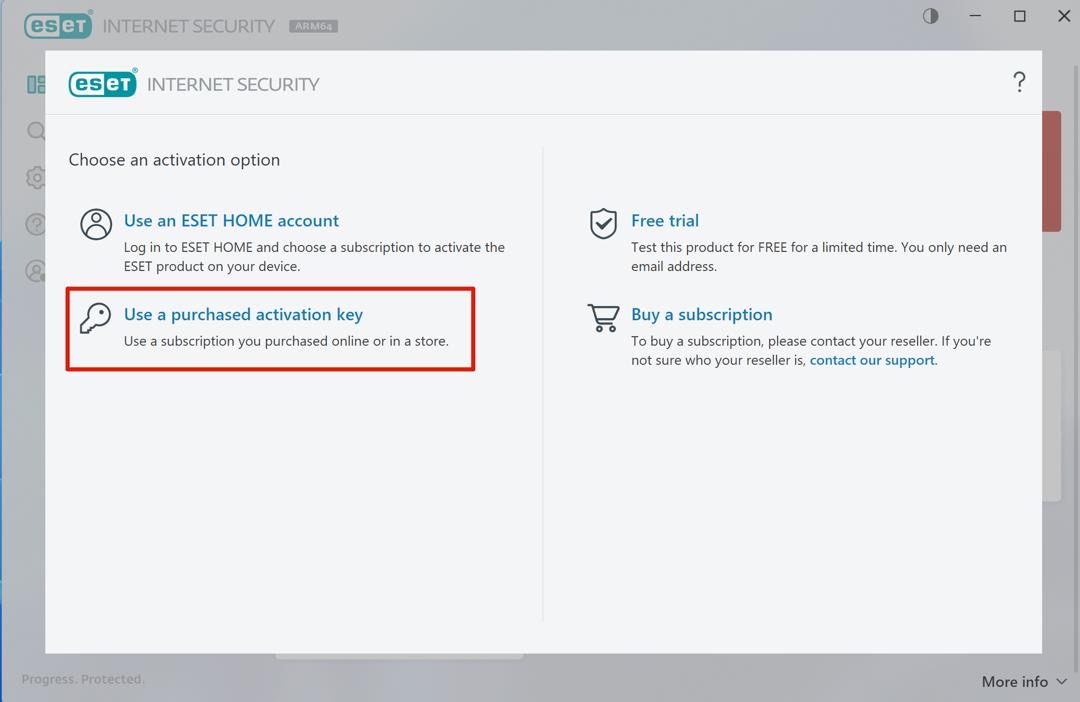
Task: Open computer scan magnifier icon in sidebar
Action: (x=36, y=130)
